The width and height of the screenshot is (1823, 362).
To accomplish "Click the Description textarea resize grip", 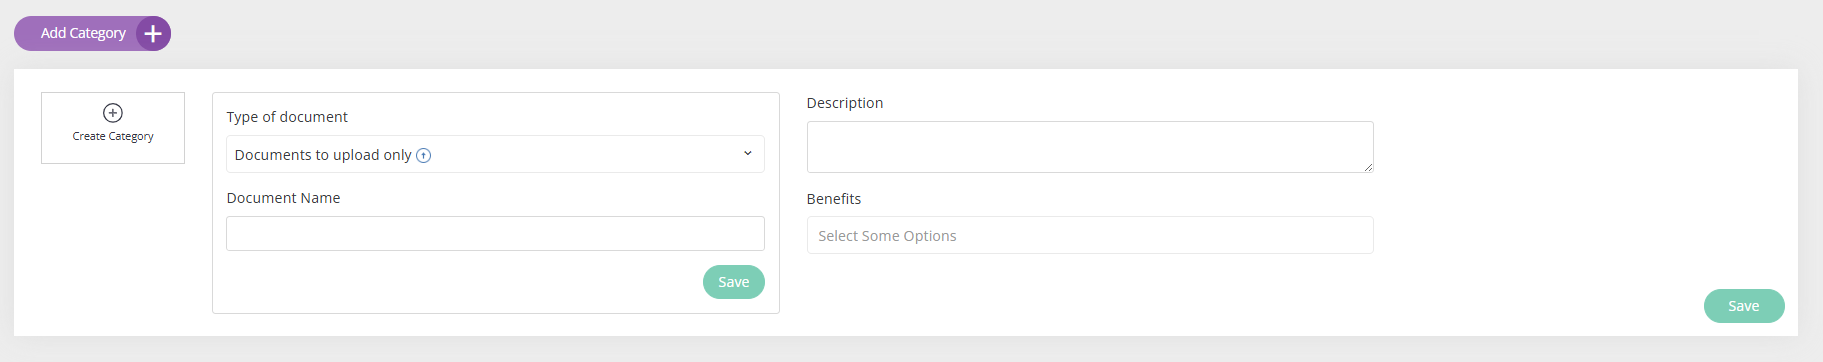I will point(1368,167).
